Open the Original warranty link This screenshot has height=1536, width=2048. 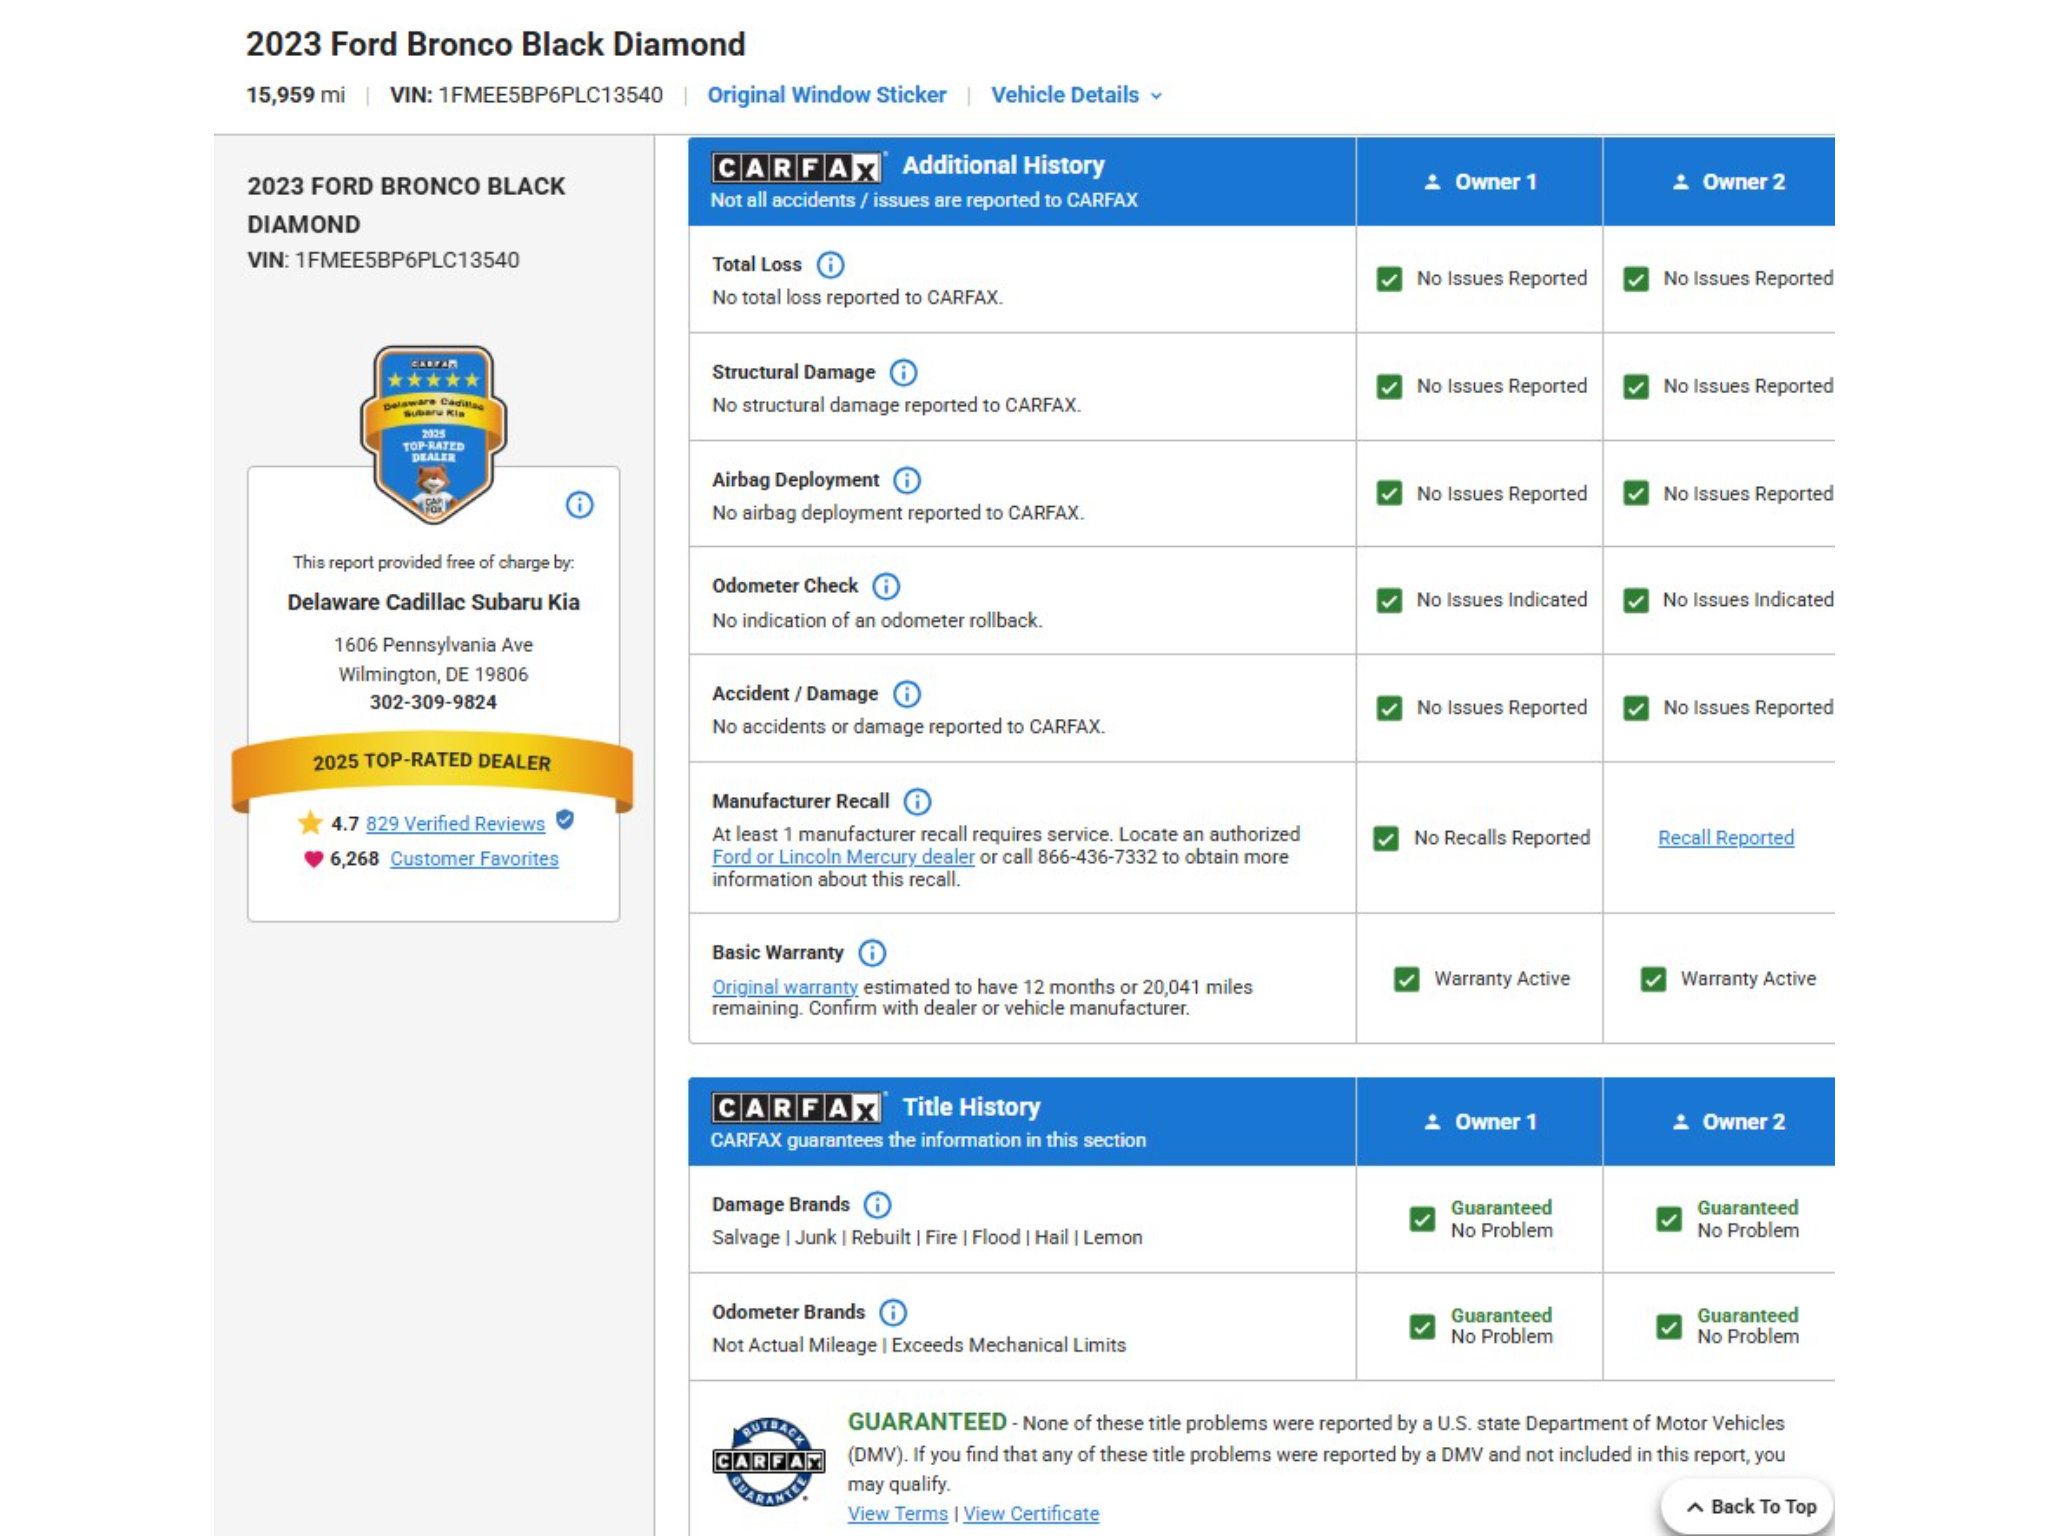click(785, 987)
